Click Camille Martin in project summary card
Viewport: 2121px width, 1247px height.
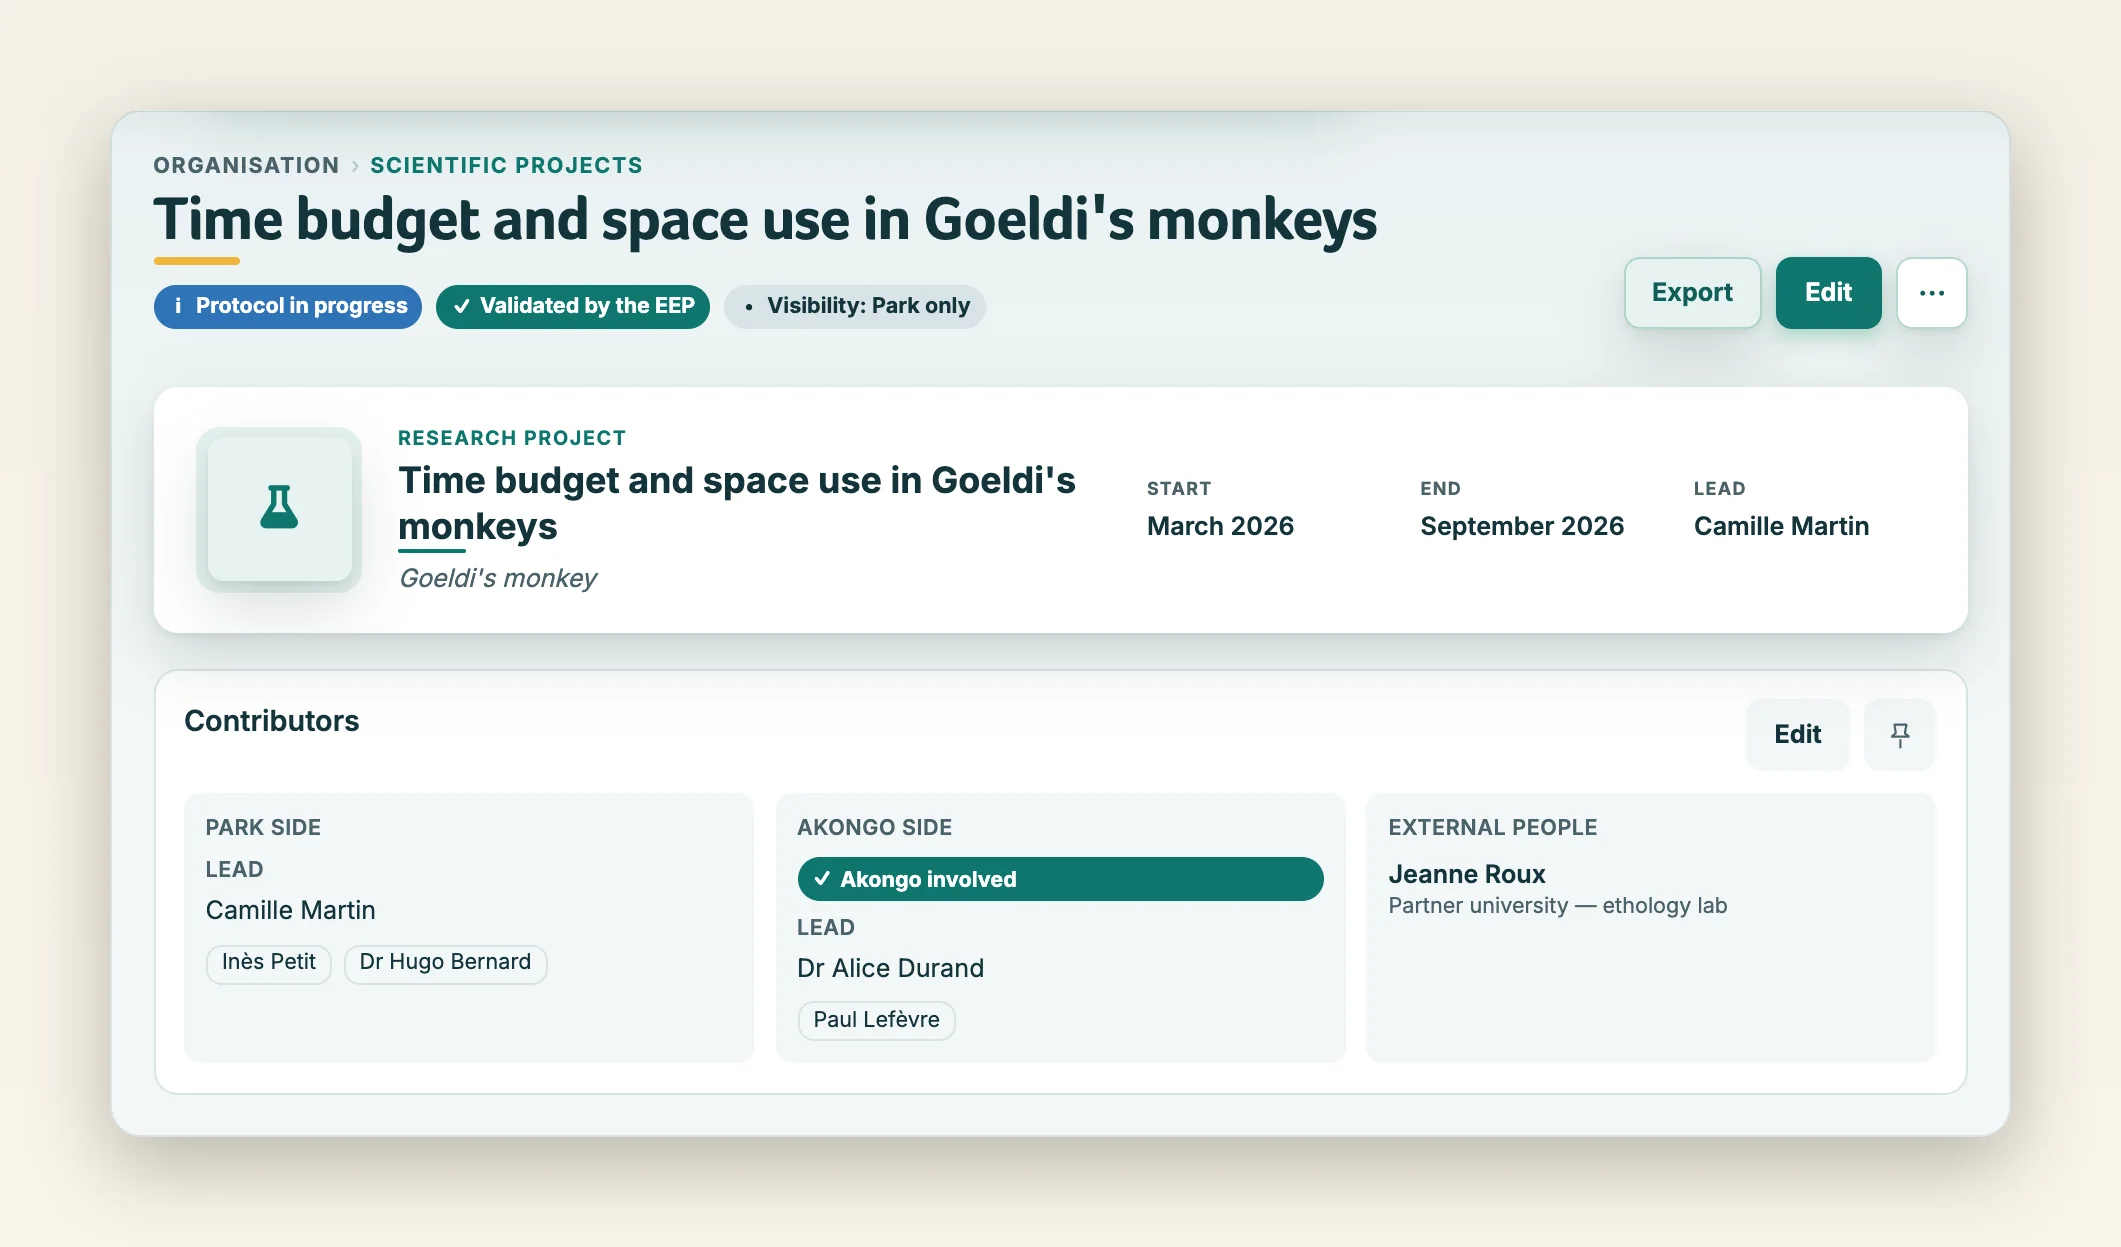1781,526
